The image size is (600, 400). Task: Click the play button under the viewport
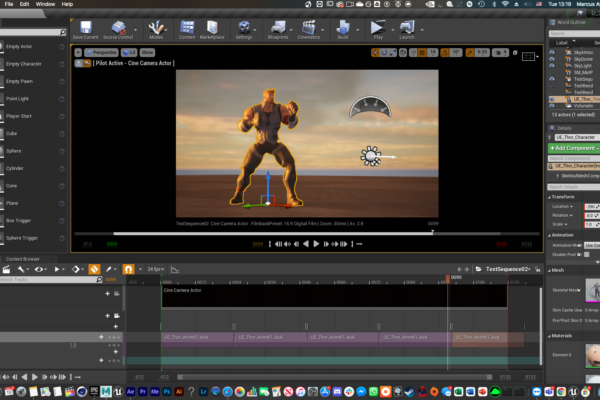pos(316,244)
